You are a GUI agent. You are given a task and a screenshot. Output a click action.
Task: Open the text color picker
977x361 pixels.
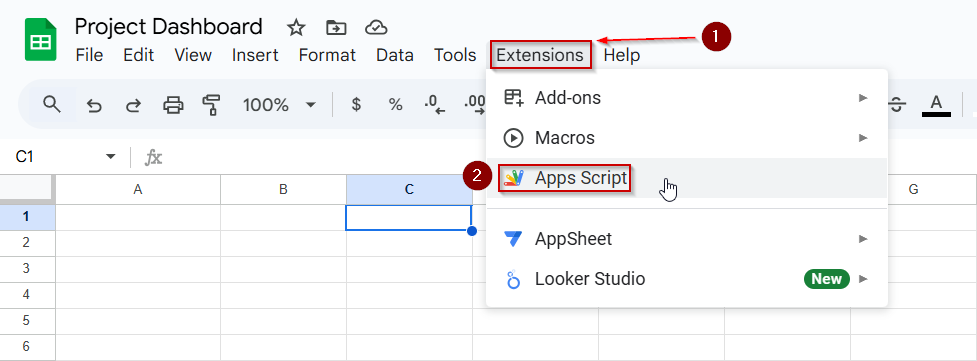pos(936,105)
